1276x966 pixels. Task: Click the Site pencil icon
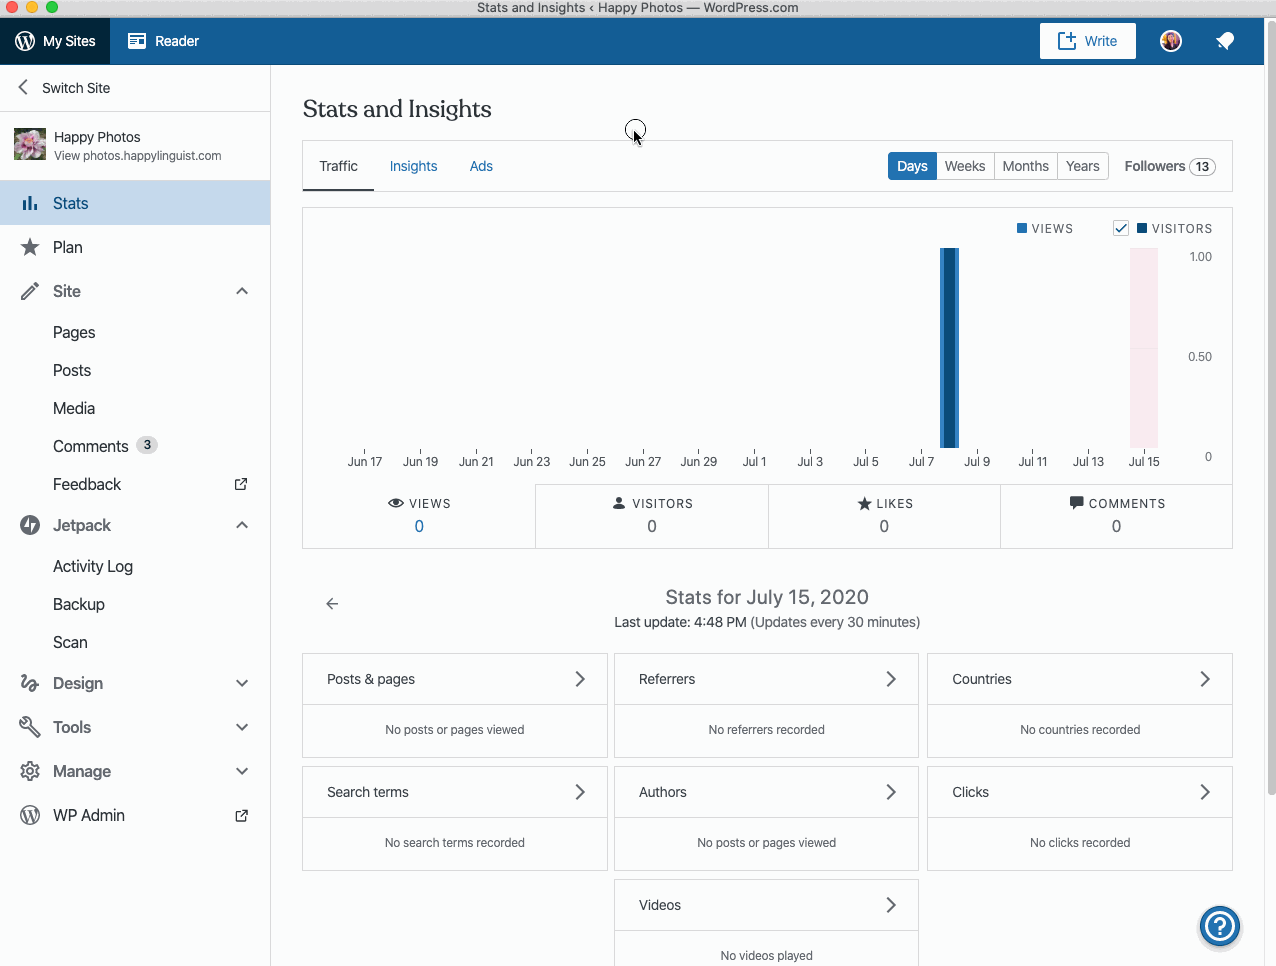coord(30,291)
